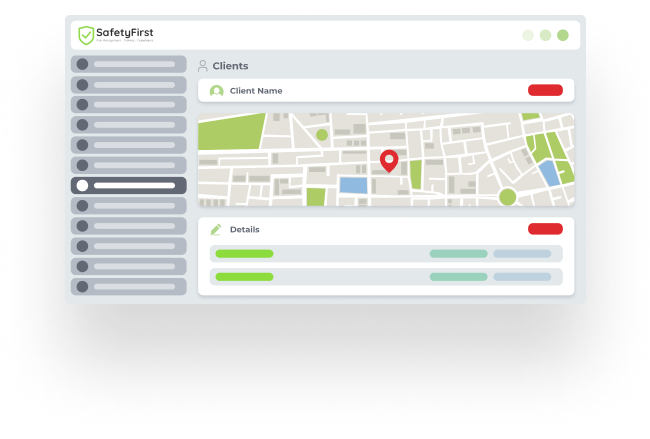650x439 pixels.
Task: Click the last sidebar item's circle icon
Action: click(82, 286)
